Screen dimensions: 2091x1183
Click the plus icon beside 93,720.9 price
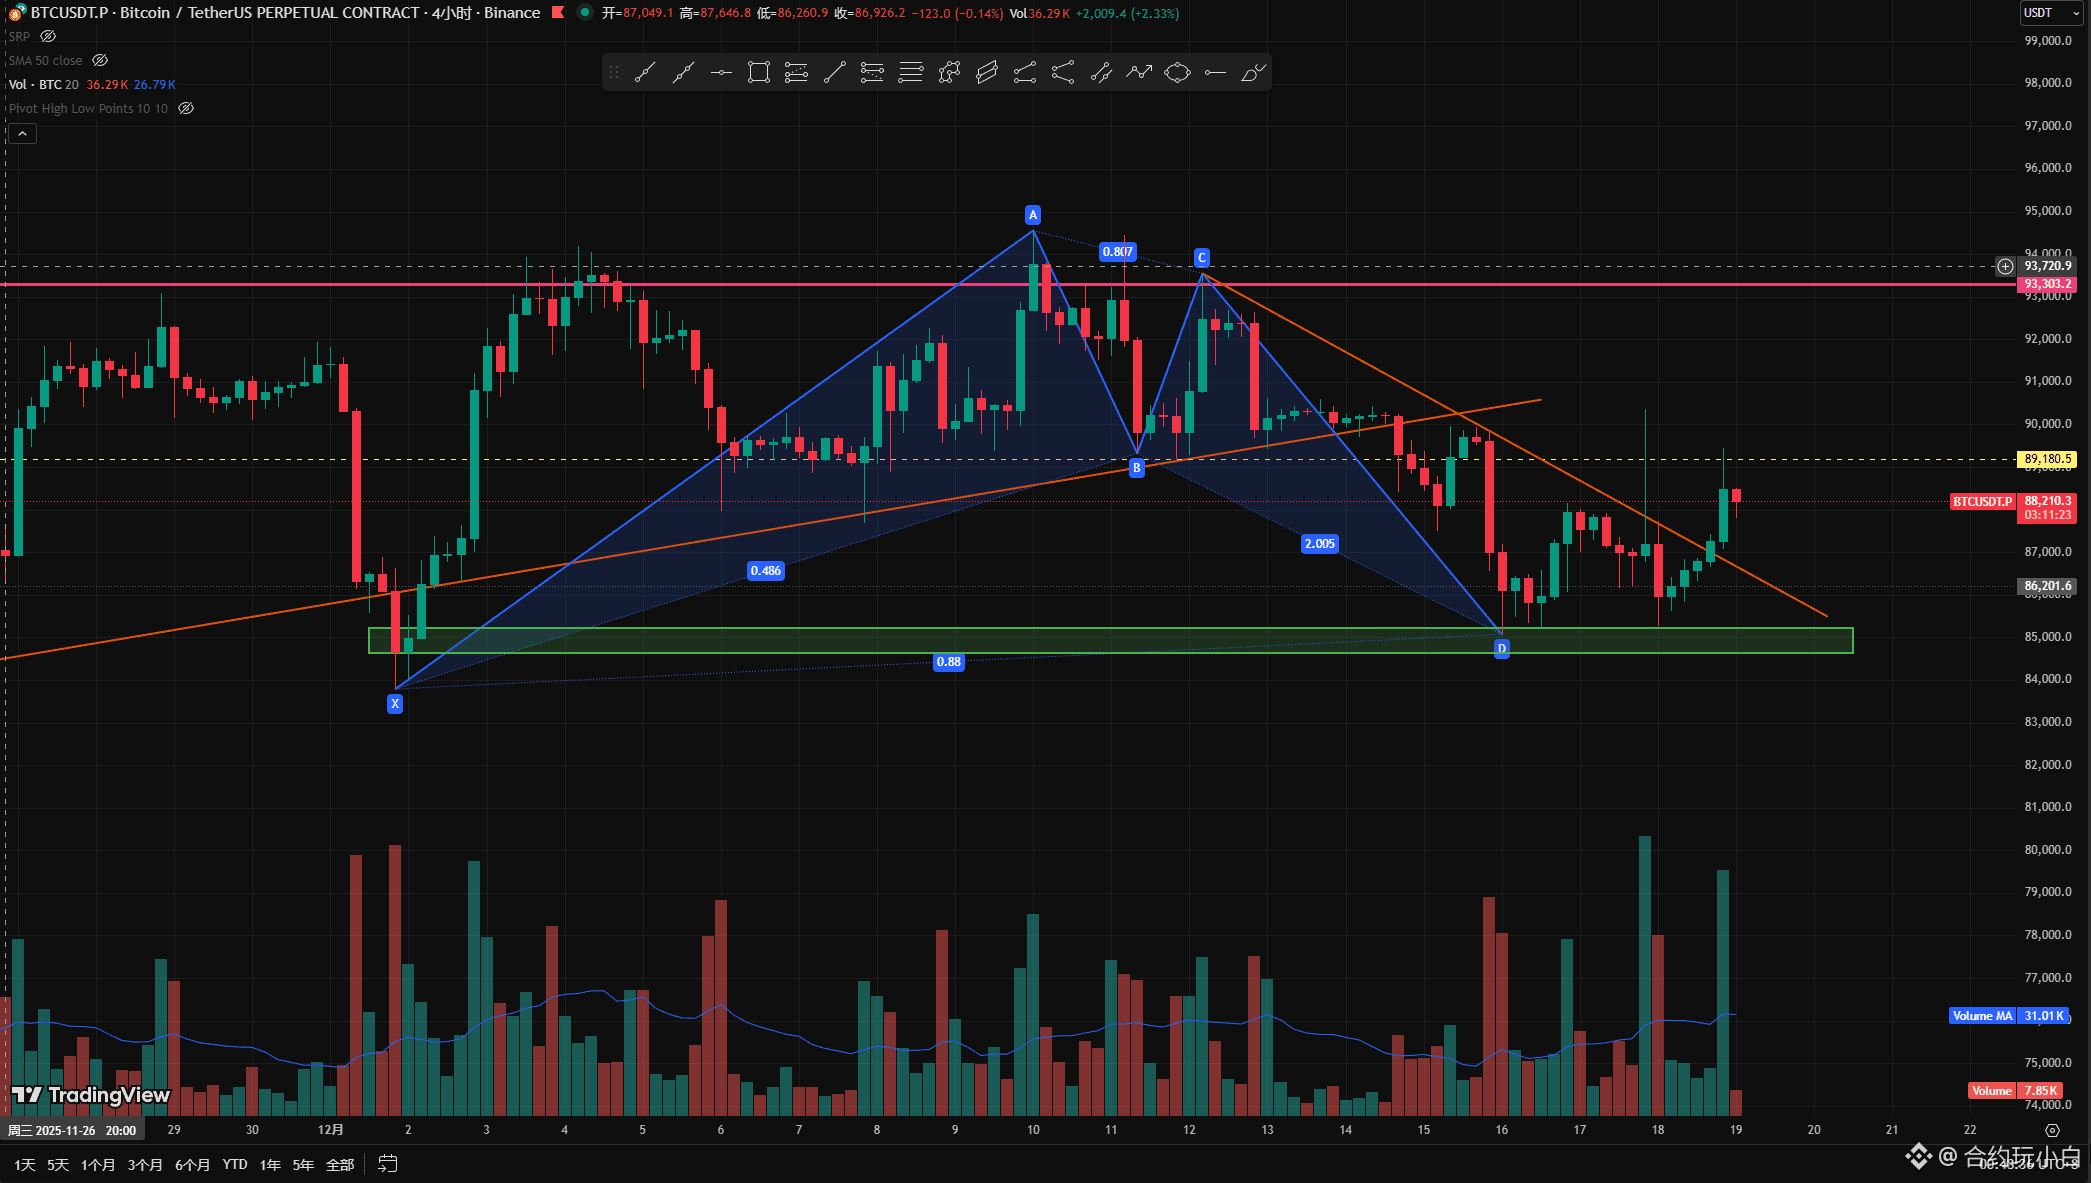2005,266
